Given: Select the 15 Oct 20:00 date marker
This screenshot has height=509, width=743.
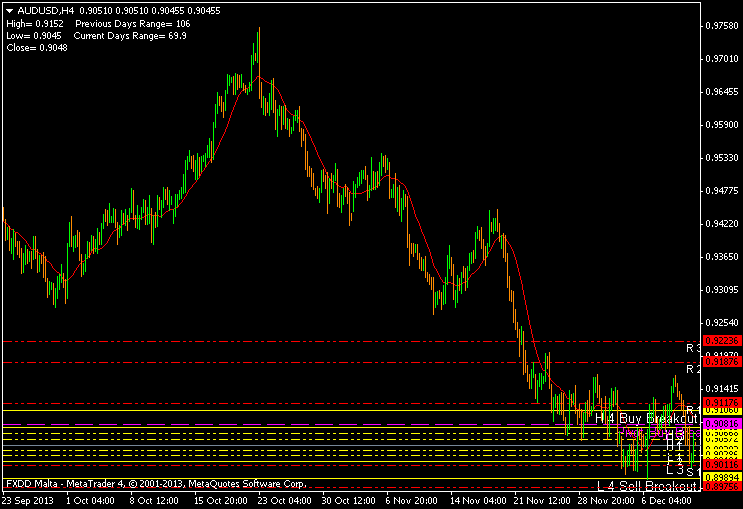Looking at the screenshot, I should [x=219, y=500].
